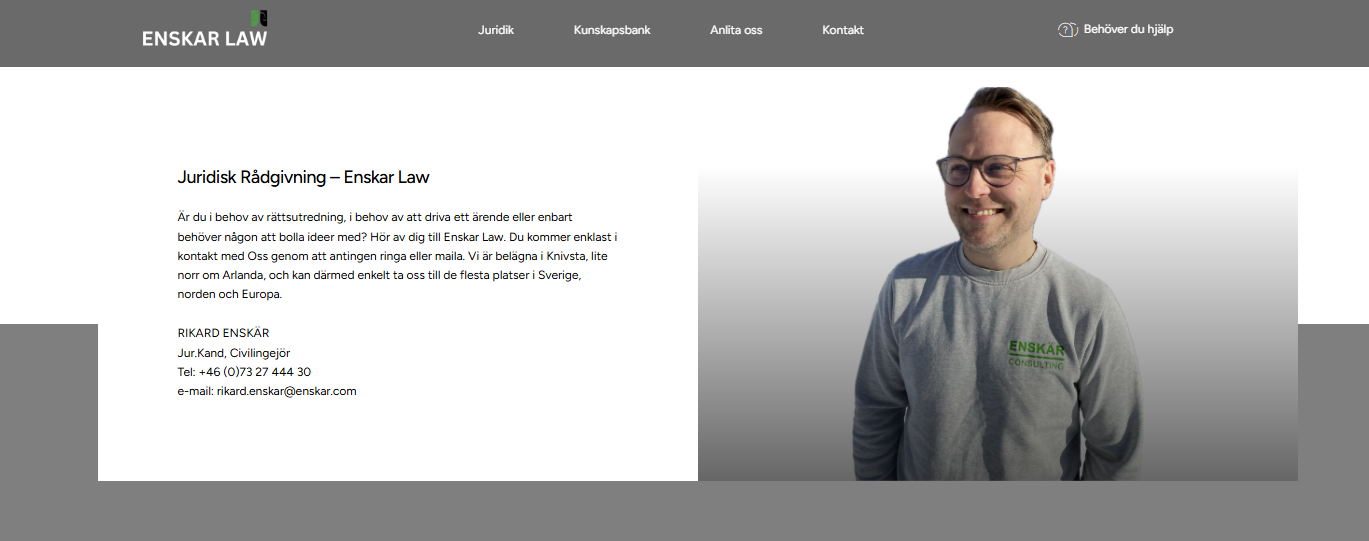The image size is (1369, 541).
Task: Open the Kontakt page
Action: (x=843, y=30)
